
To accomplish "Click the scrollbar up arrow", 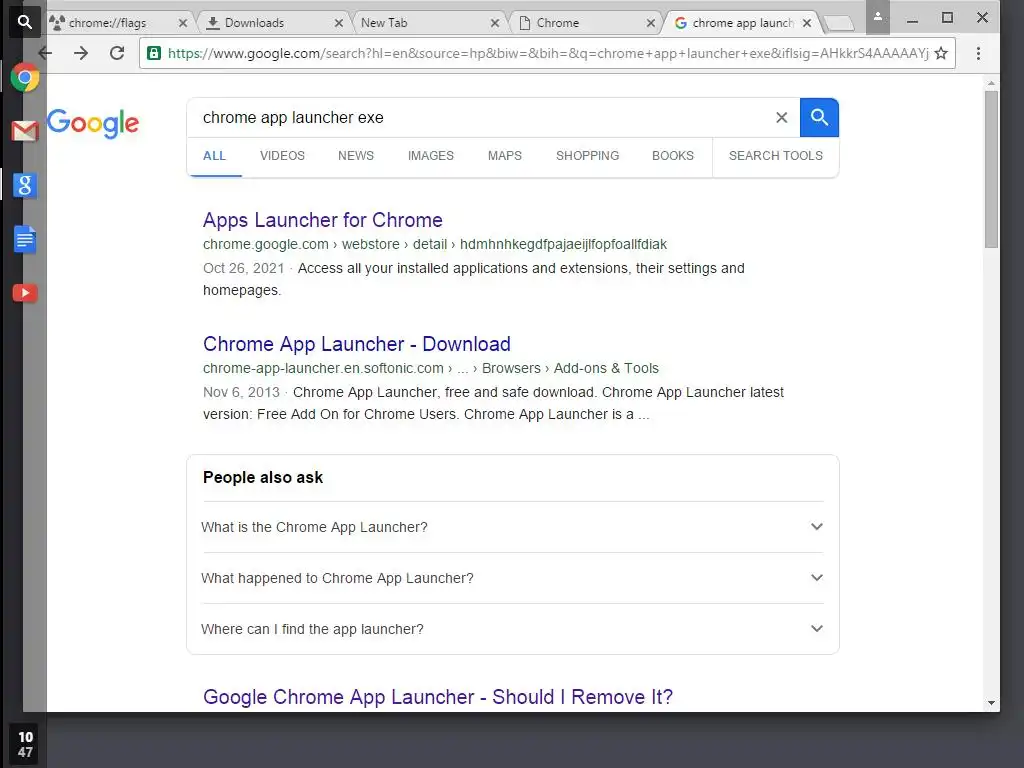I will [991, 83].
